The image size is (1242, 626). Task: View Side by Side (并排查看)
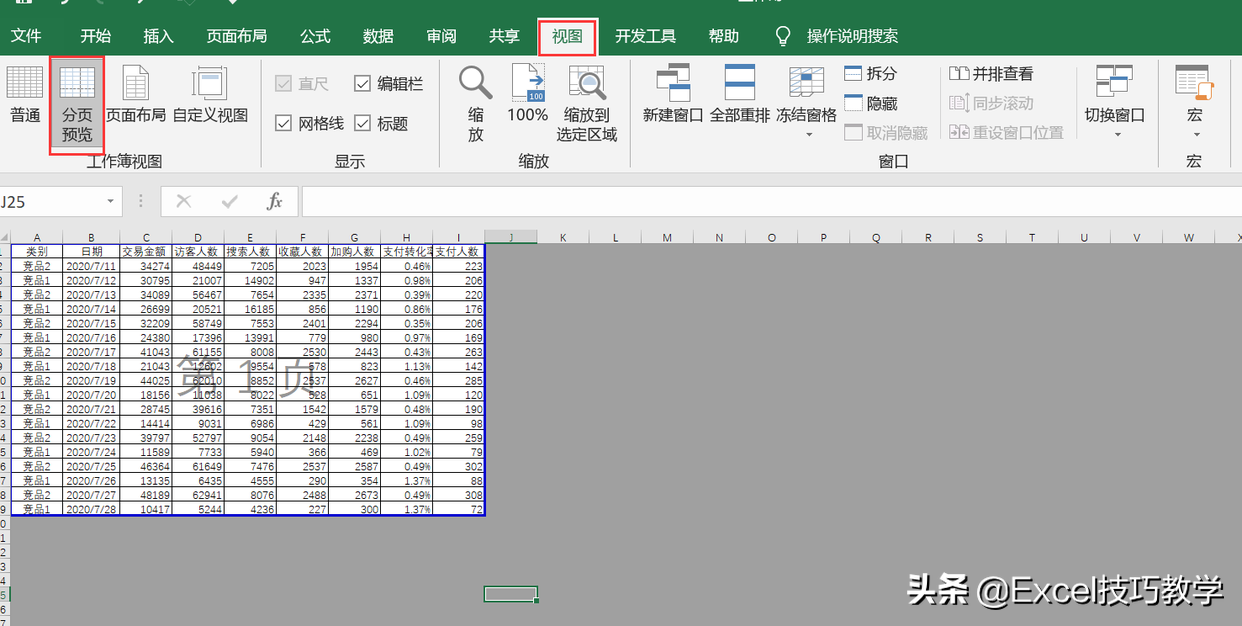click(991, 74)
